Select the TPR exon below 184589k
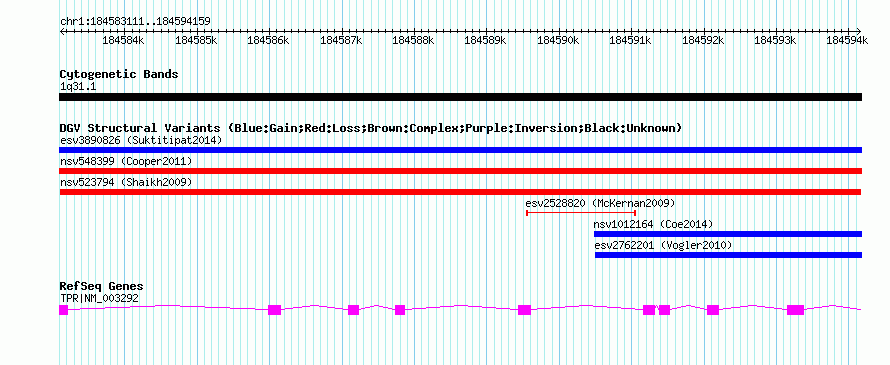Image resolution: width=890 pixels, height=365 pixels. 524,310
